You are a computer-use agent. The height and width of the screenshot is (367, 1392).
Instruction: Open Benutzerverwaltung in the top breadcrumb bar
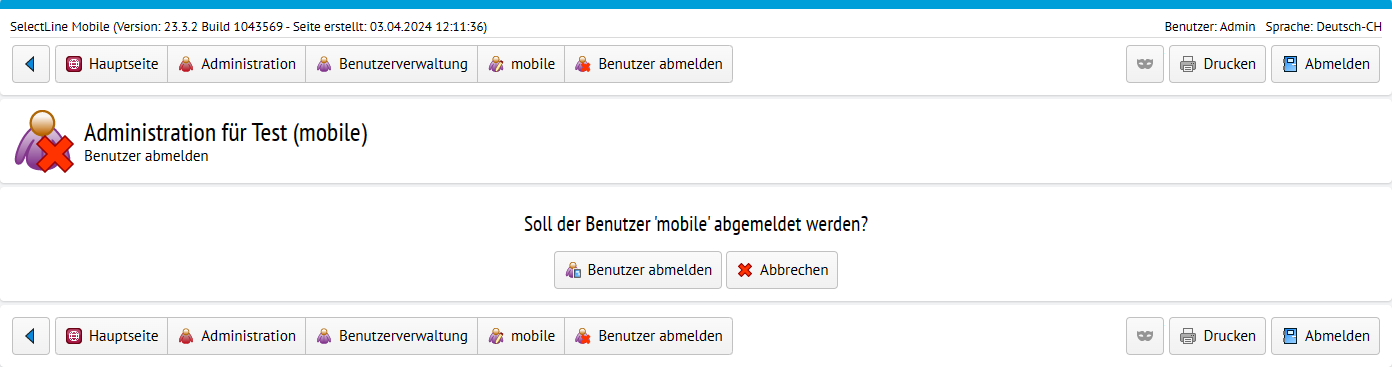pyautogui.click(x=391, y=64)
